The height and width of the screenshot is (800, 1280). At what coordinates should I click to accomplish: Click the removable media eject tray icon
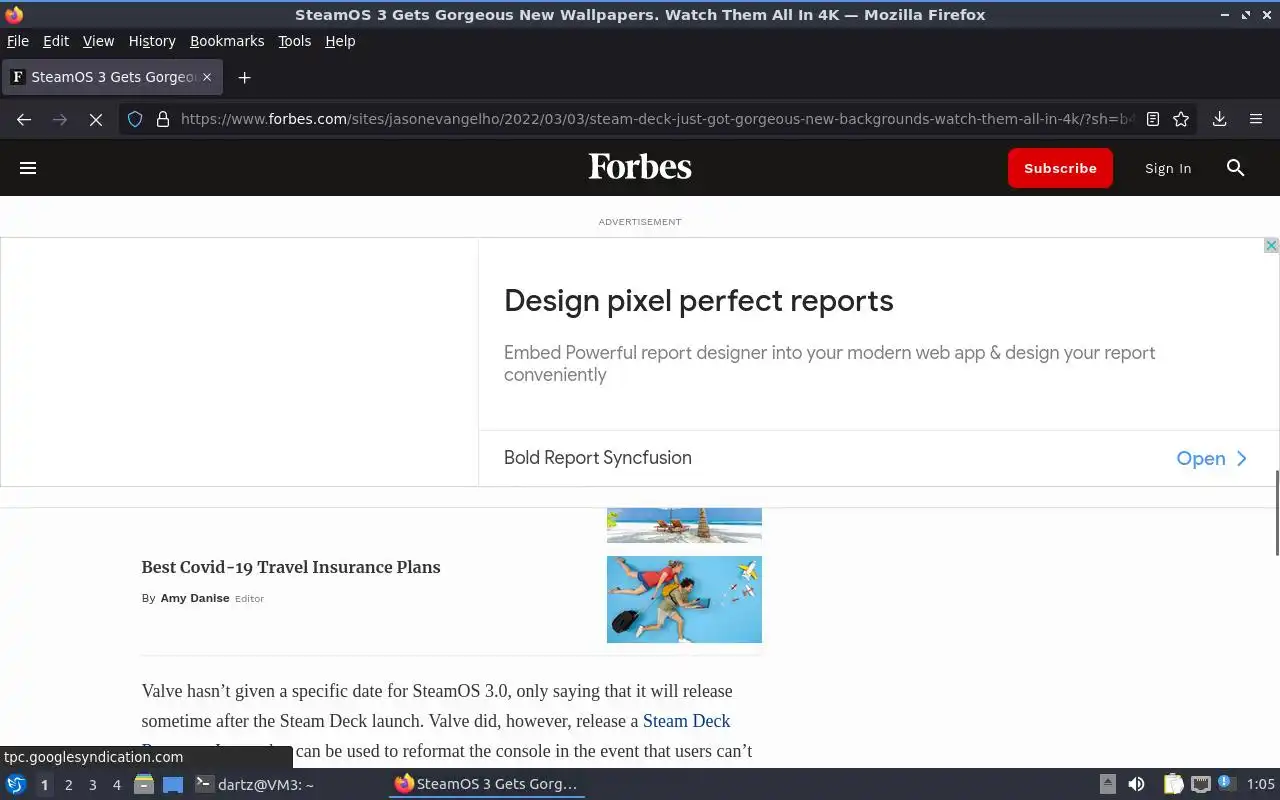click(x=1108, y=784)
